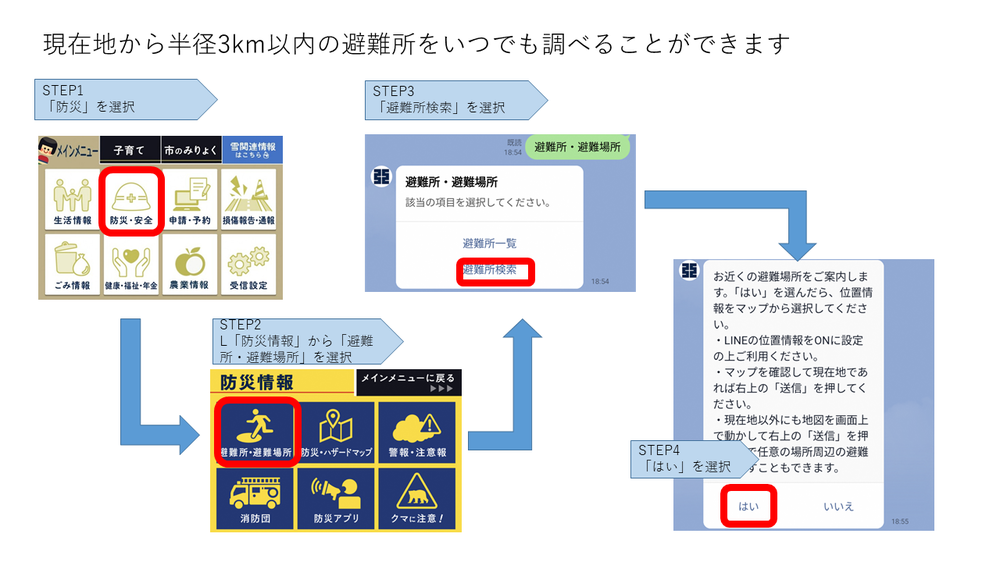
Task: Select the 農業情報 apple icon
Action: click(190, 265)
